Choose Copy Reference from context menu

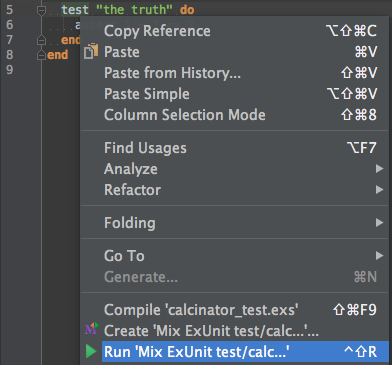coord(235,31)
